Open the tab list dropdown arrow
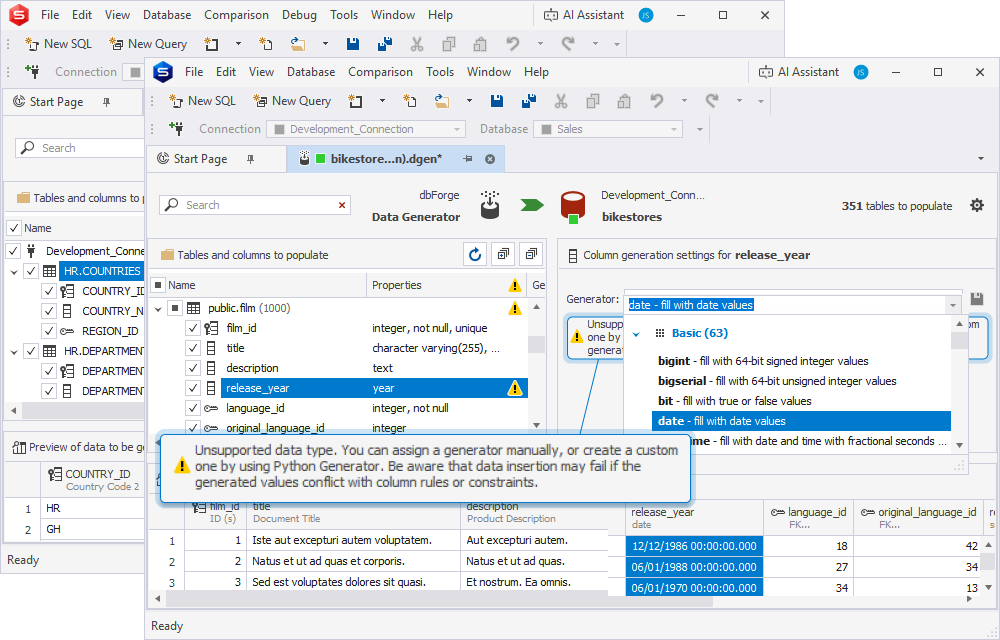 981,159
